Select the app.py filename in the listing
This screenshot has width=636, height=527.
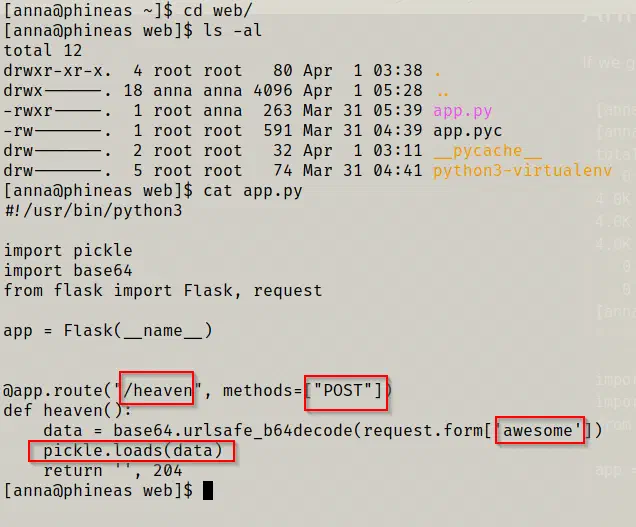tap(462, 111)
